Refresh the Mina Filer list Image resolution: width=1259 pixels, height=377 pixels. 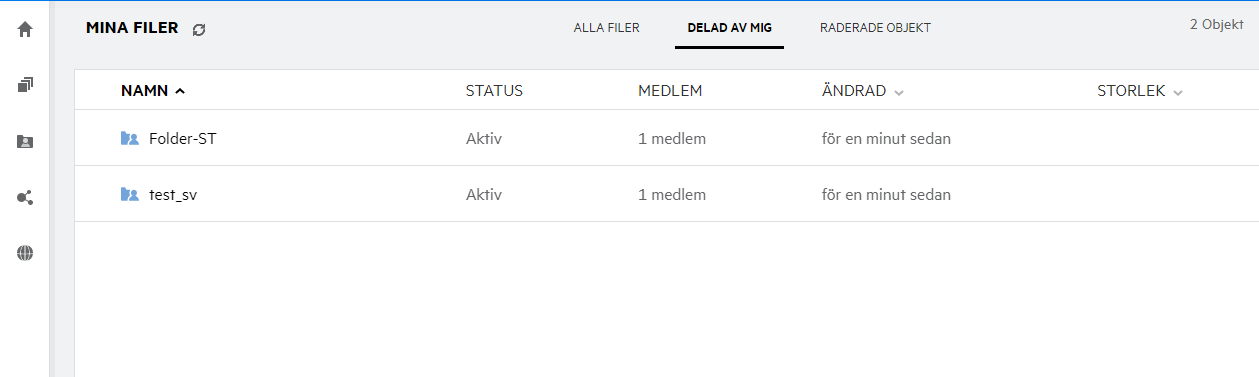pyautogui.click(x=199, y=30)
